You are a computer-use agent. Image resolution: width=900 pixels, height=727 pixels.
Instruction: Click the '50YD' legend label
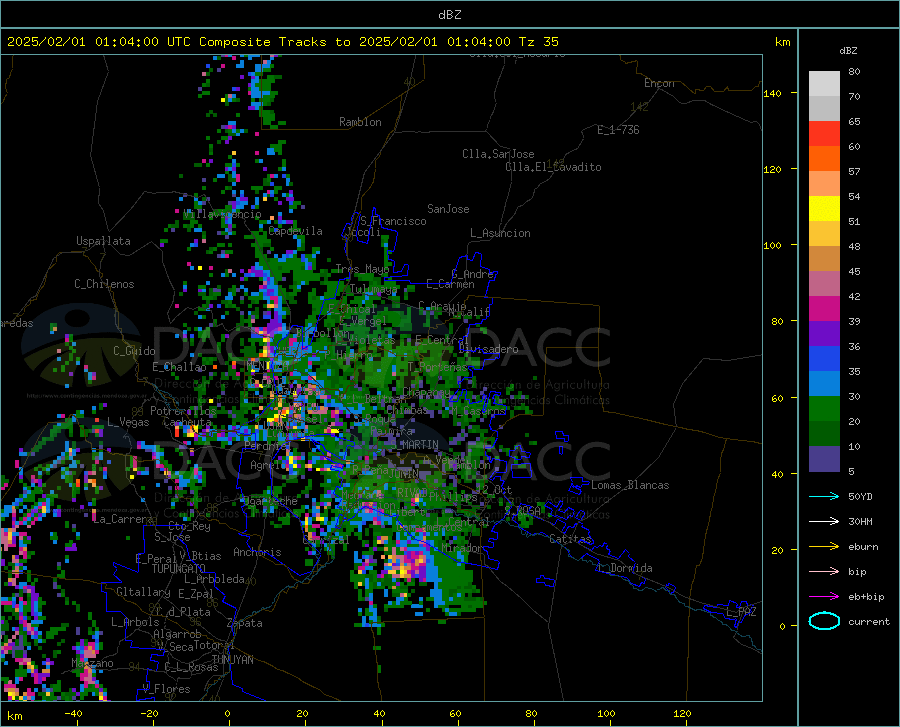coord(860,496)
